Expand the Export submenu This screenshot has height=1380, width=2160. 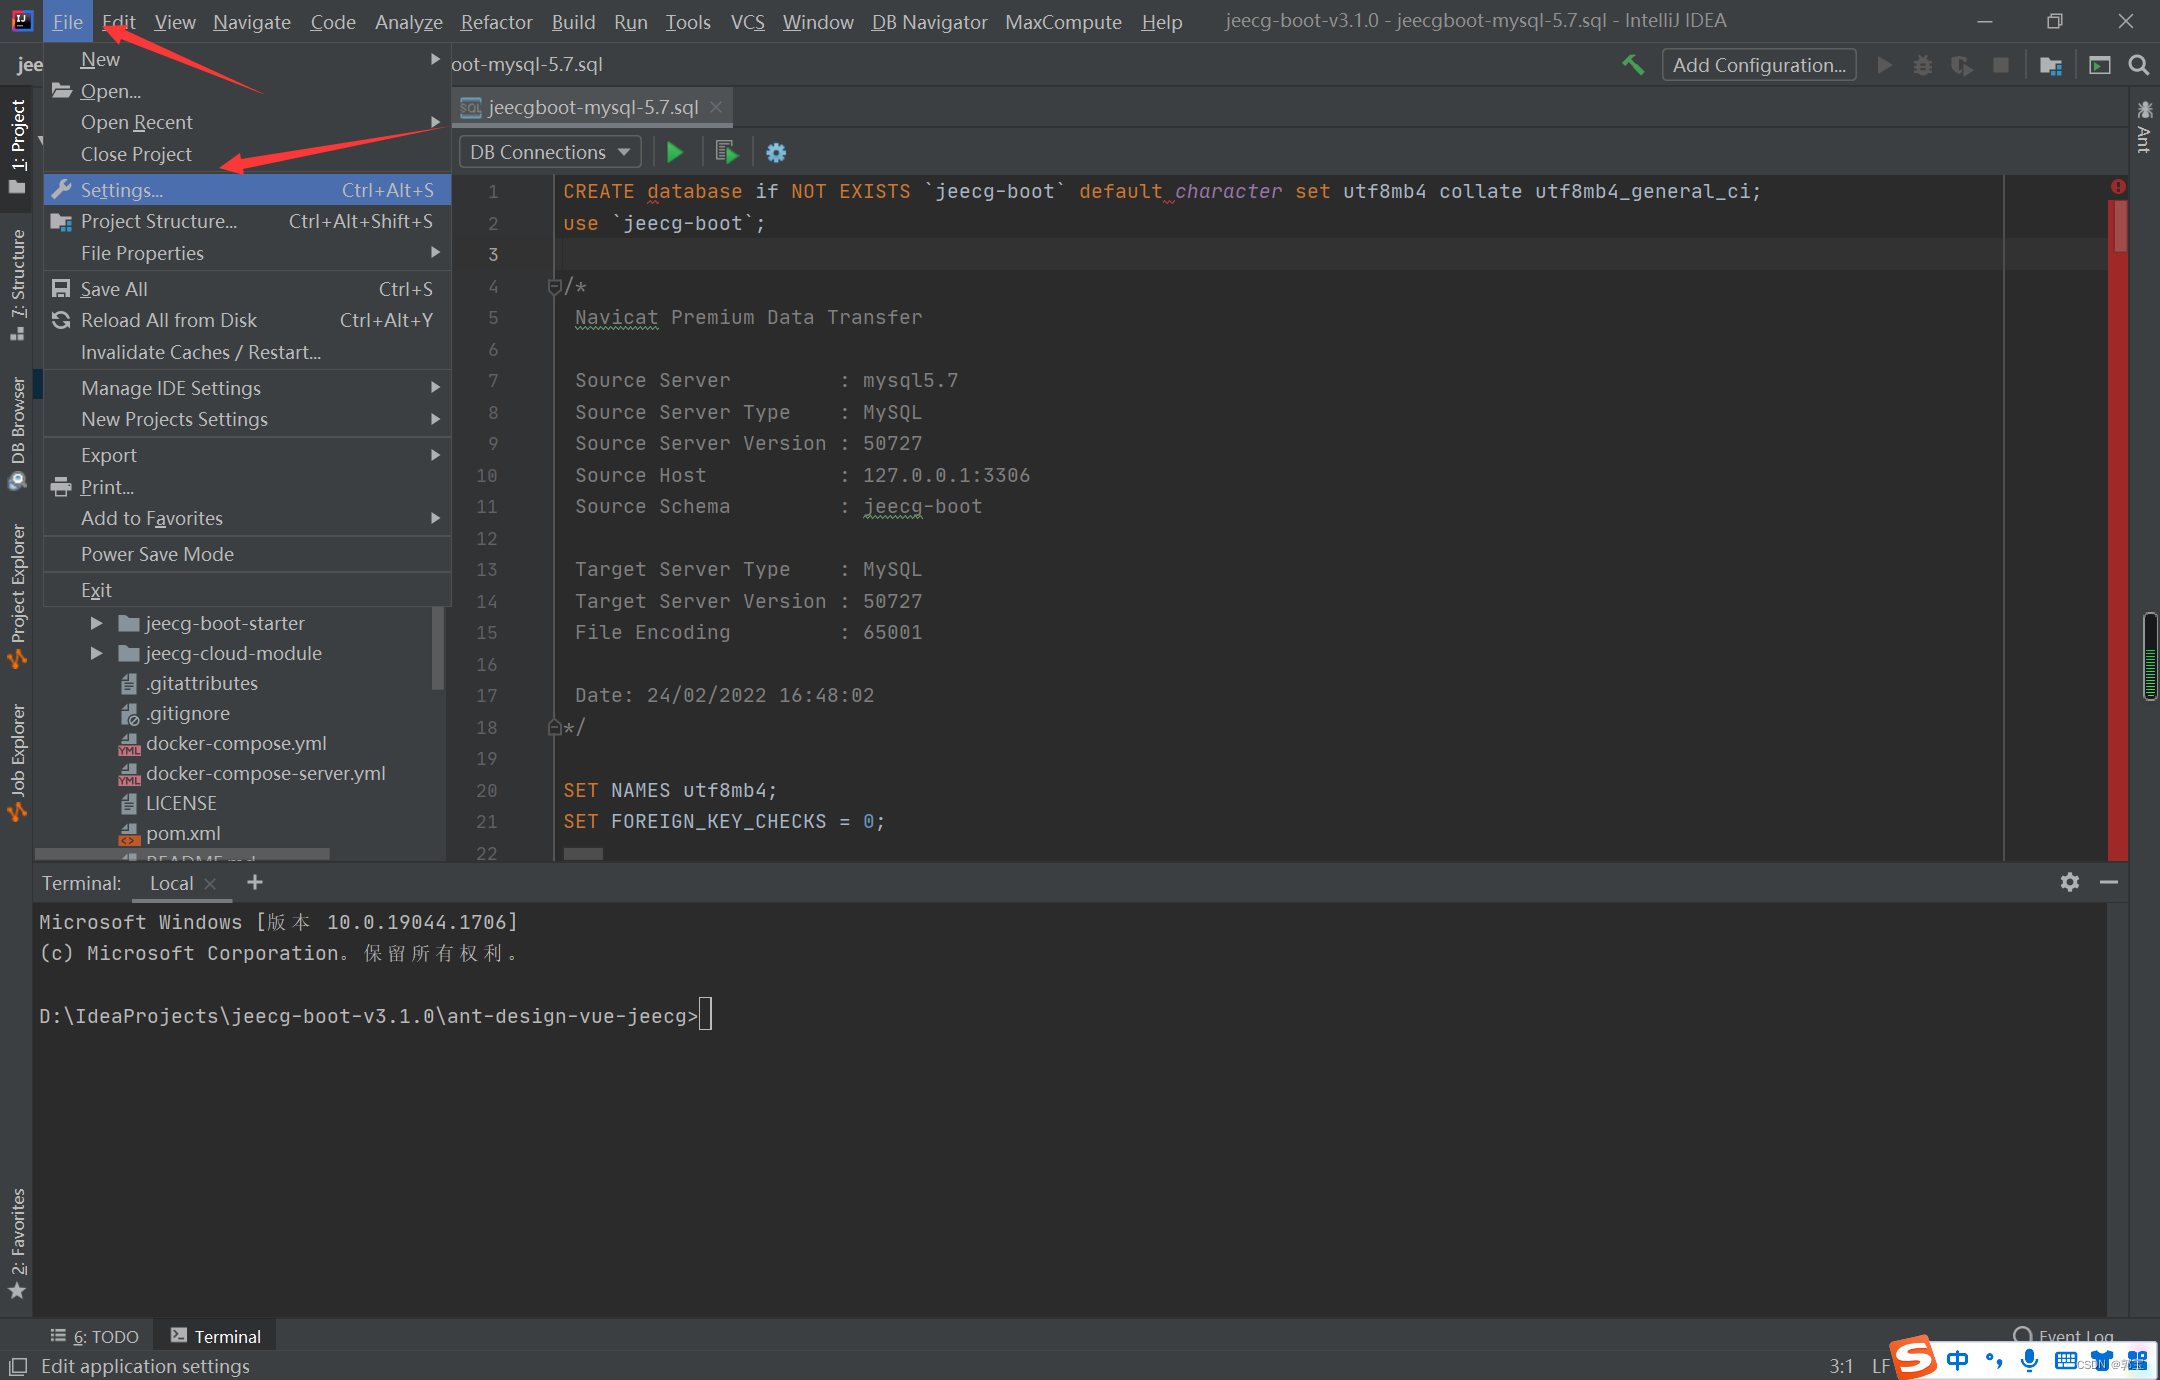click(110, 454)
